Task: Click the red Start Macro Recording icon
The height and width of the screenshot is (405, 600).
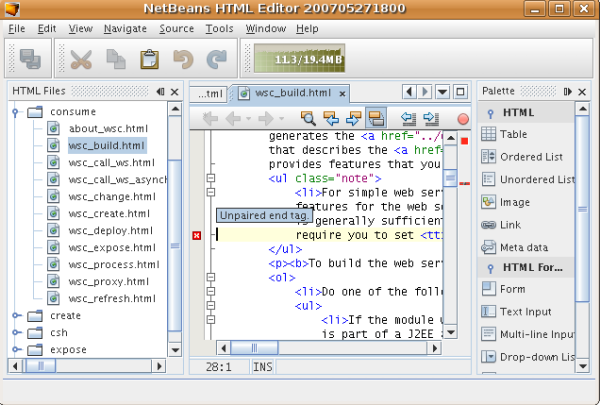Action: (463, 118)
